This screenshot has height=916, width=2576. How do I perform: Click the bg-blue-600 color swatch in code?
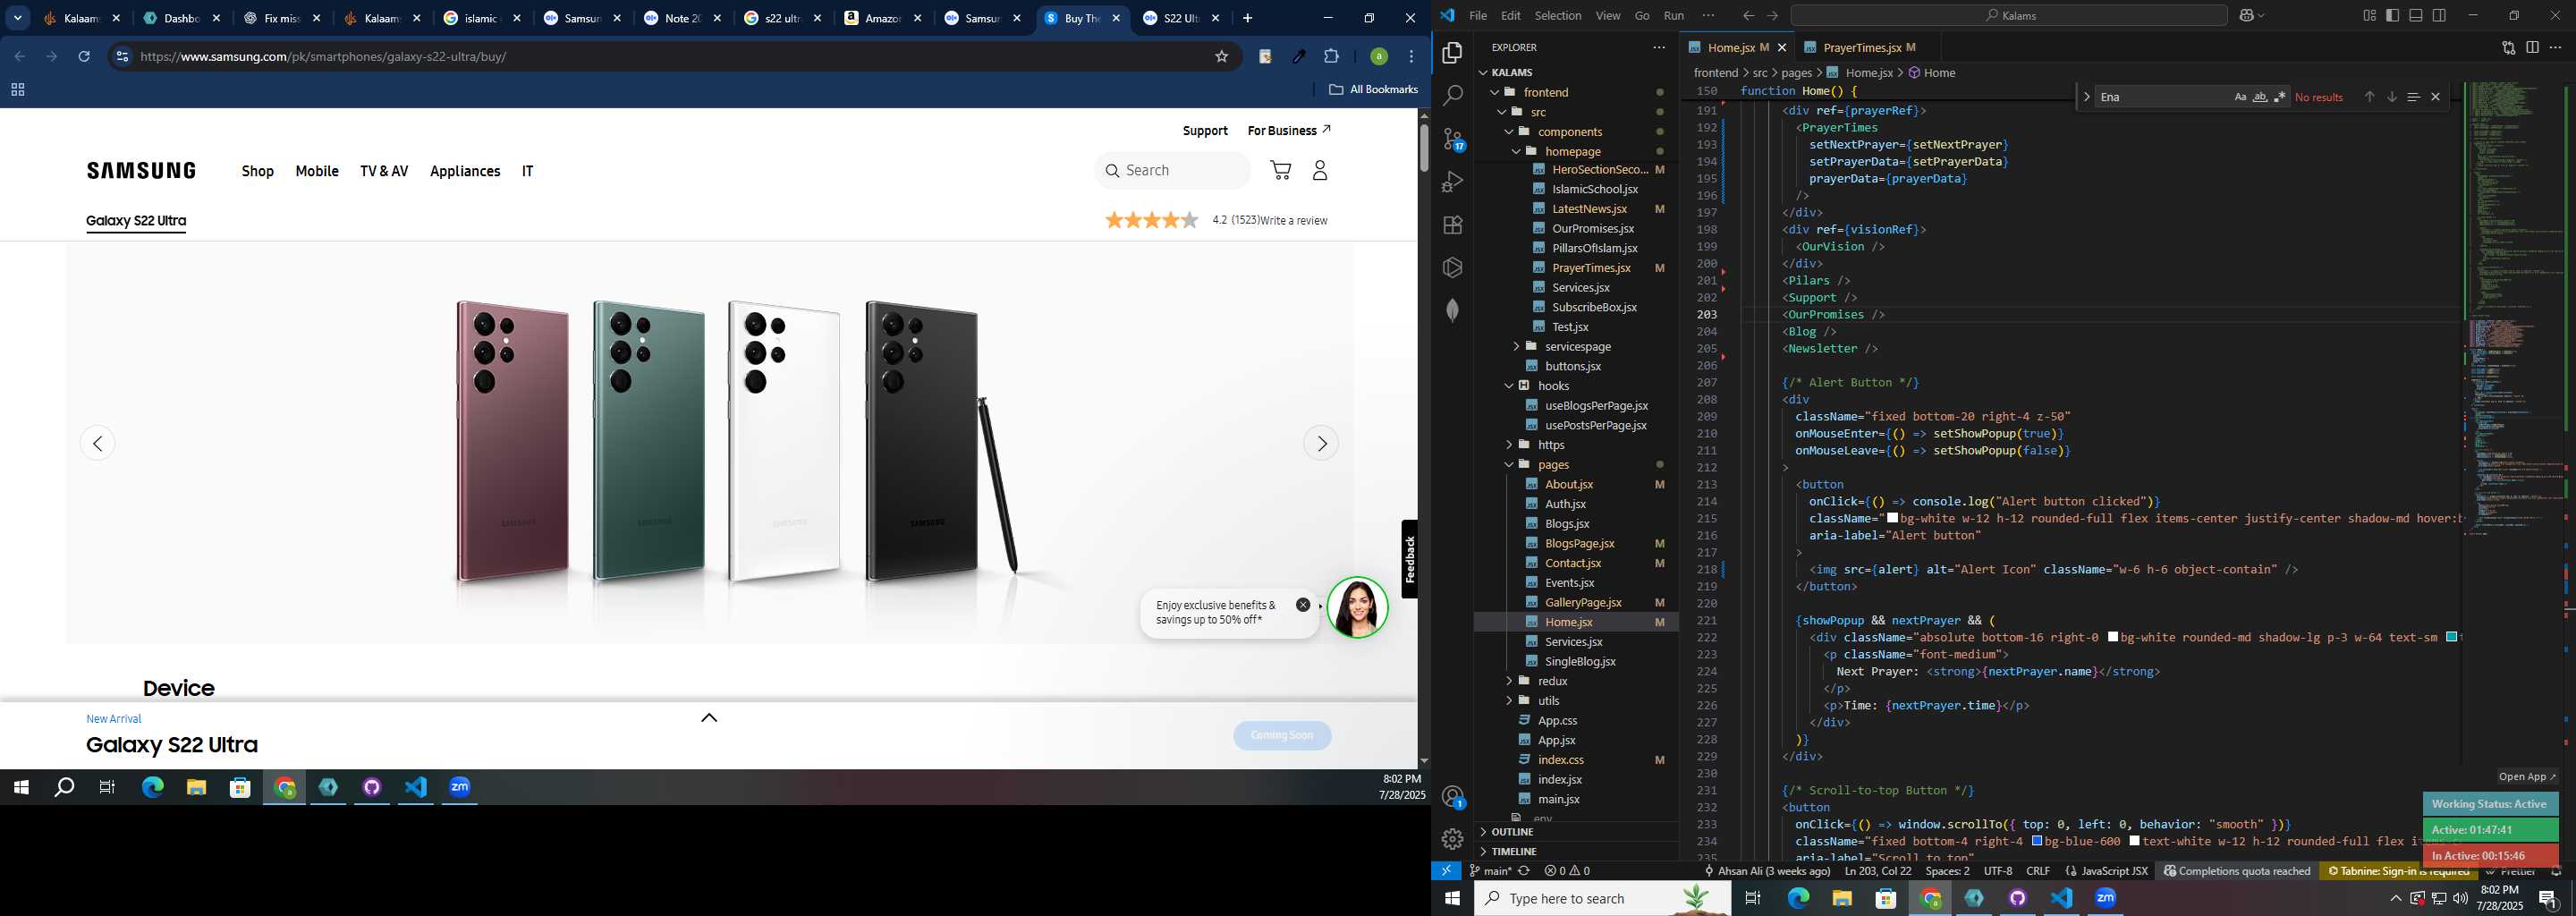pos(2037,841)
